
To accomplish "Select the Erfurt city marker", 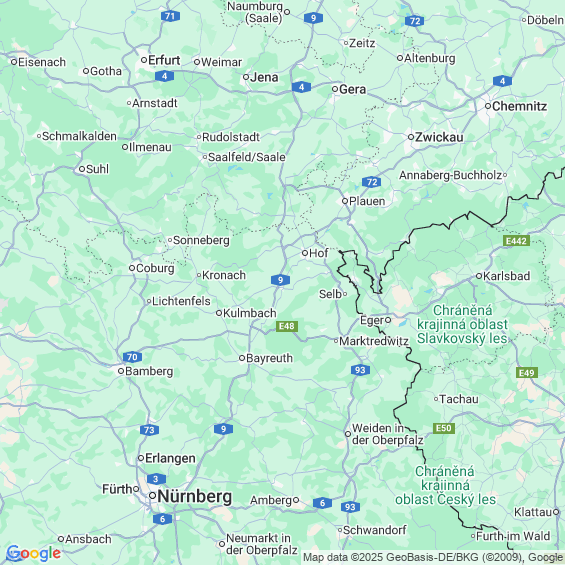I will coord(144,60).
